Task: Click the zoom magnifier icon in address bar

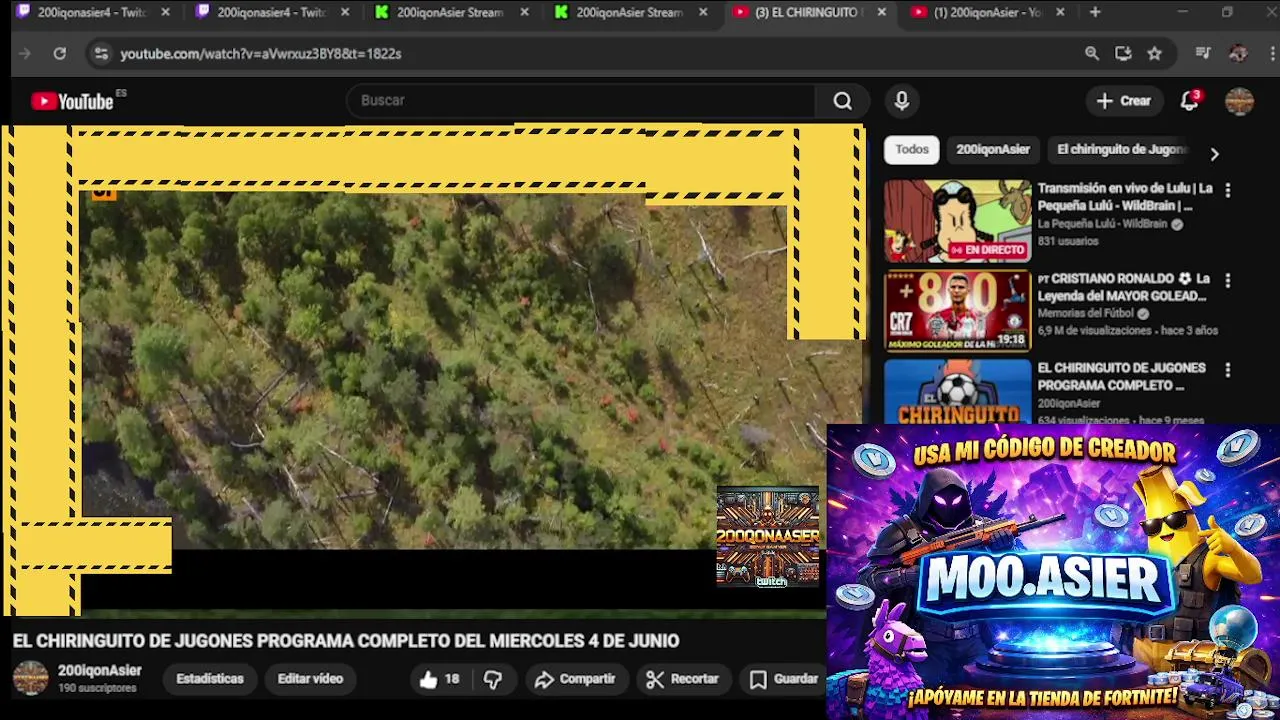Action: pyautogui.click(x=1092, y=54)
